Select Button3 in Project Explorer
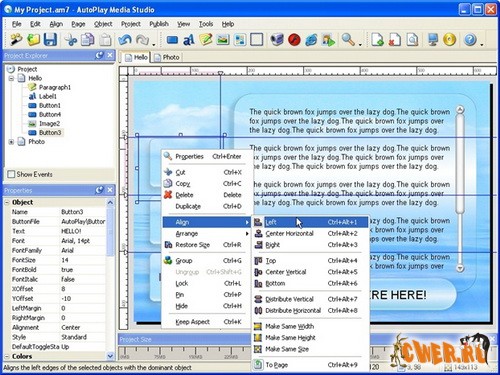Viewport: 500px width, 375px height. pyautogui.click(x=50, y=133)
